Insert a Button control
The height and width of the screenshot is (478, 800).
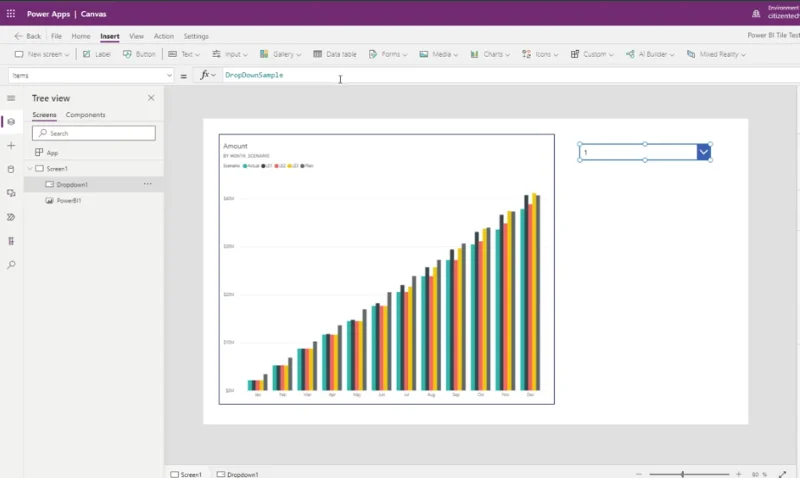click(139, 54)
